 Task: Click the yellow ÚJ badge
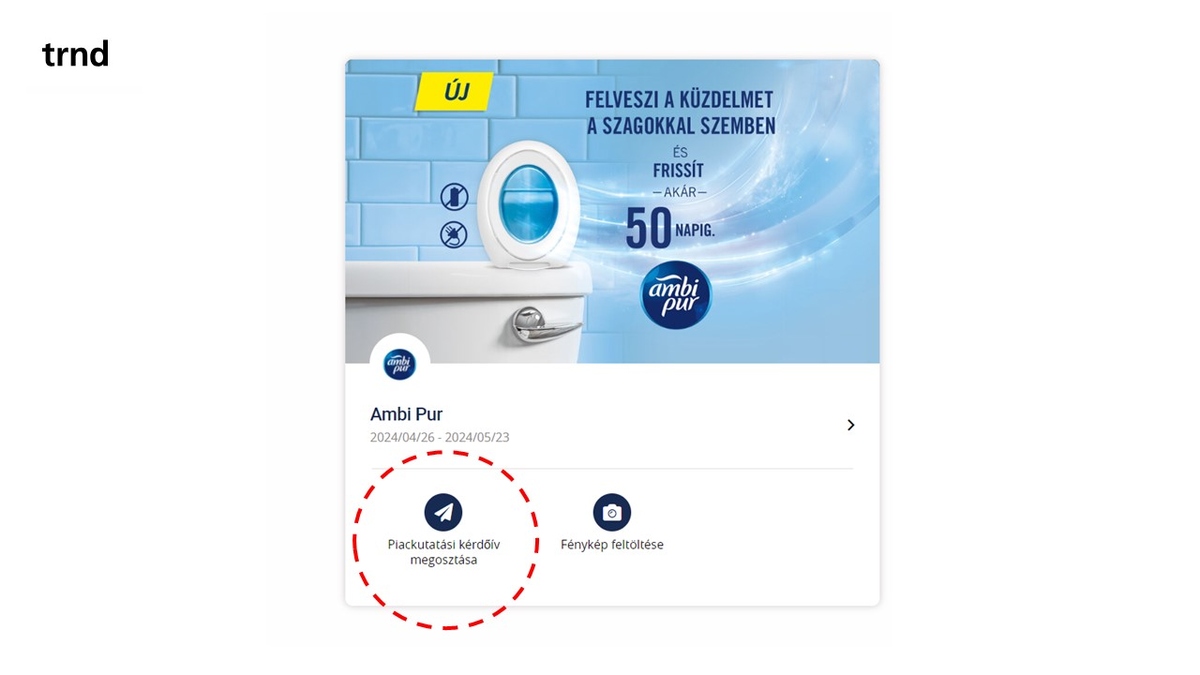pyautogui.click(x=455, y=94)
